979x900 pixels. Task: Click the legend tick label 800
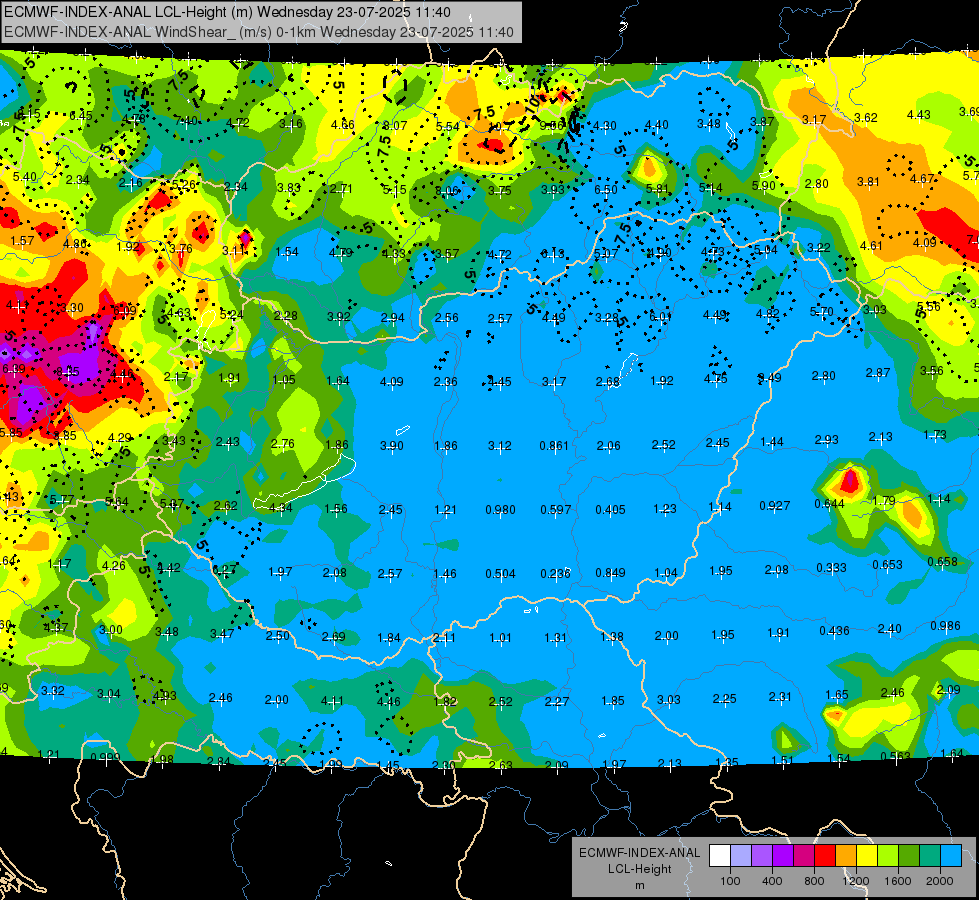click(x=814, y=881)
